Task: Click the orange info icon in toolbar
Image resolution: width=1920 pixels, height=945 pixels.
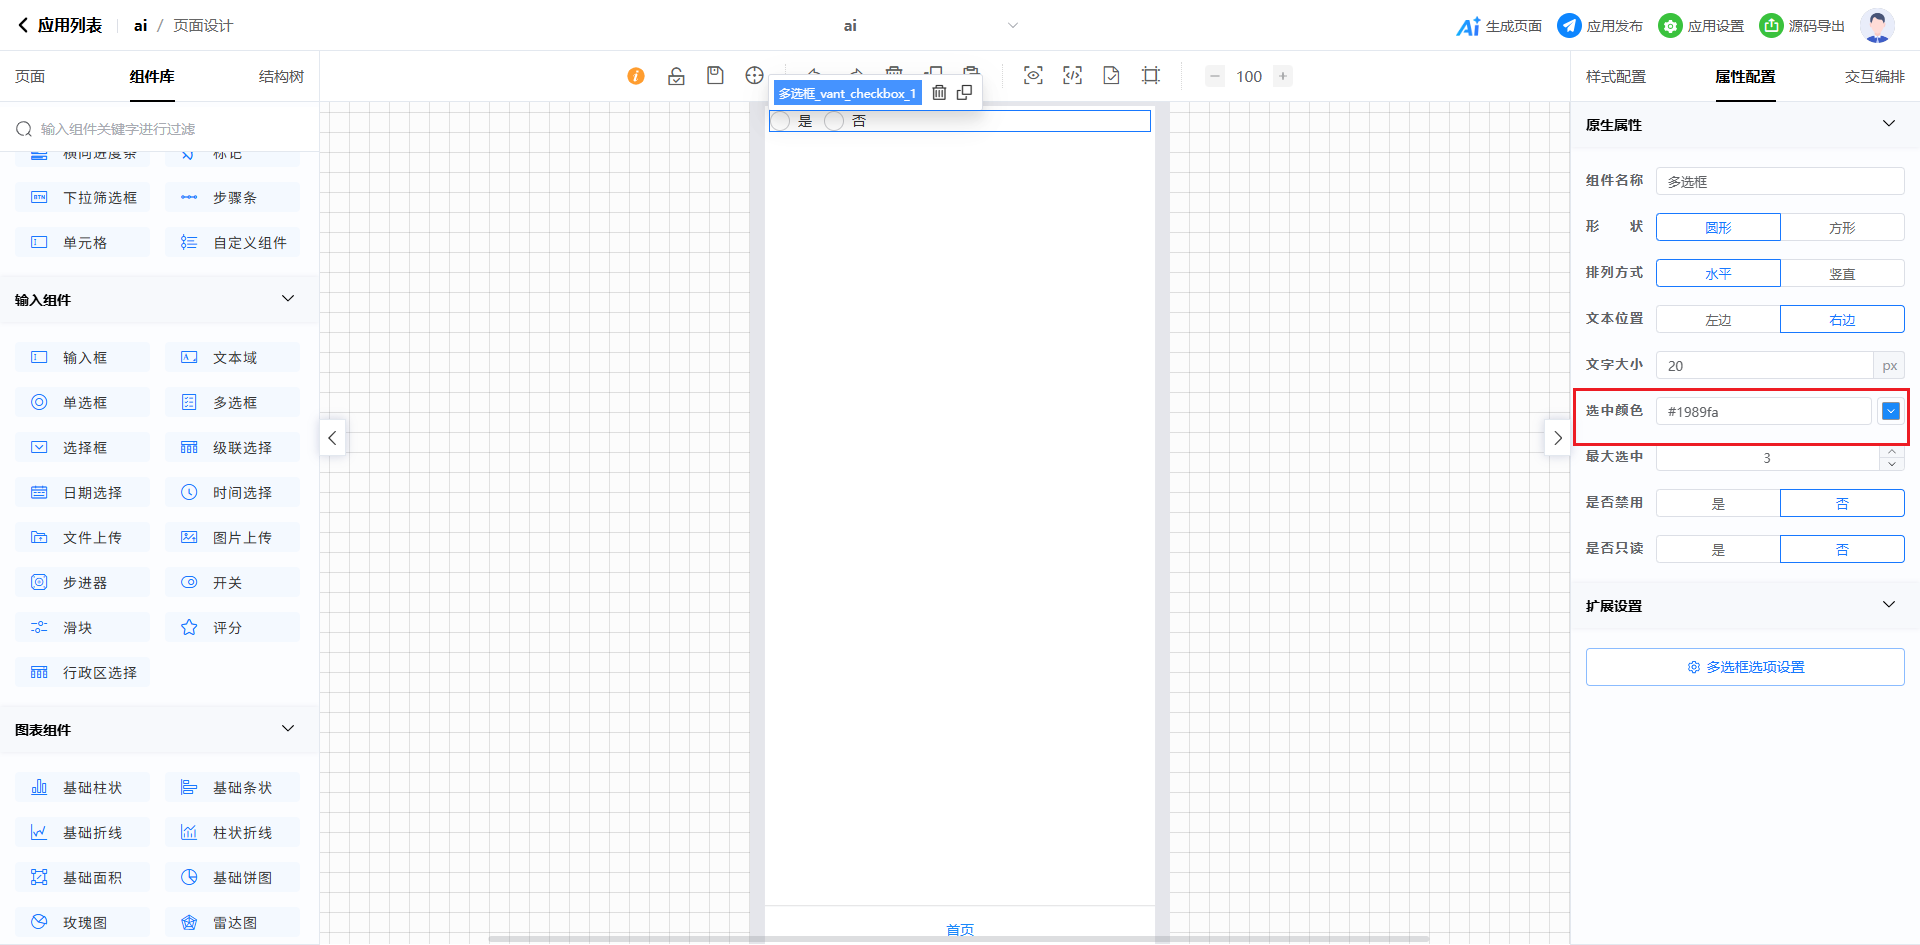Action: pyautogui.click(x=636, y=76)
